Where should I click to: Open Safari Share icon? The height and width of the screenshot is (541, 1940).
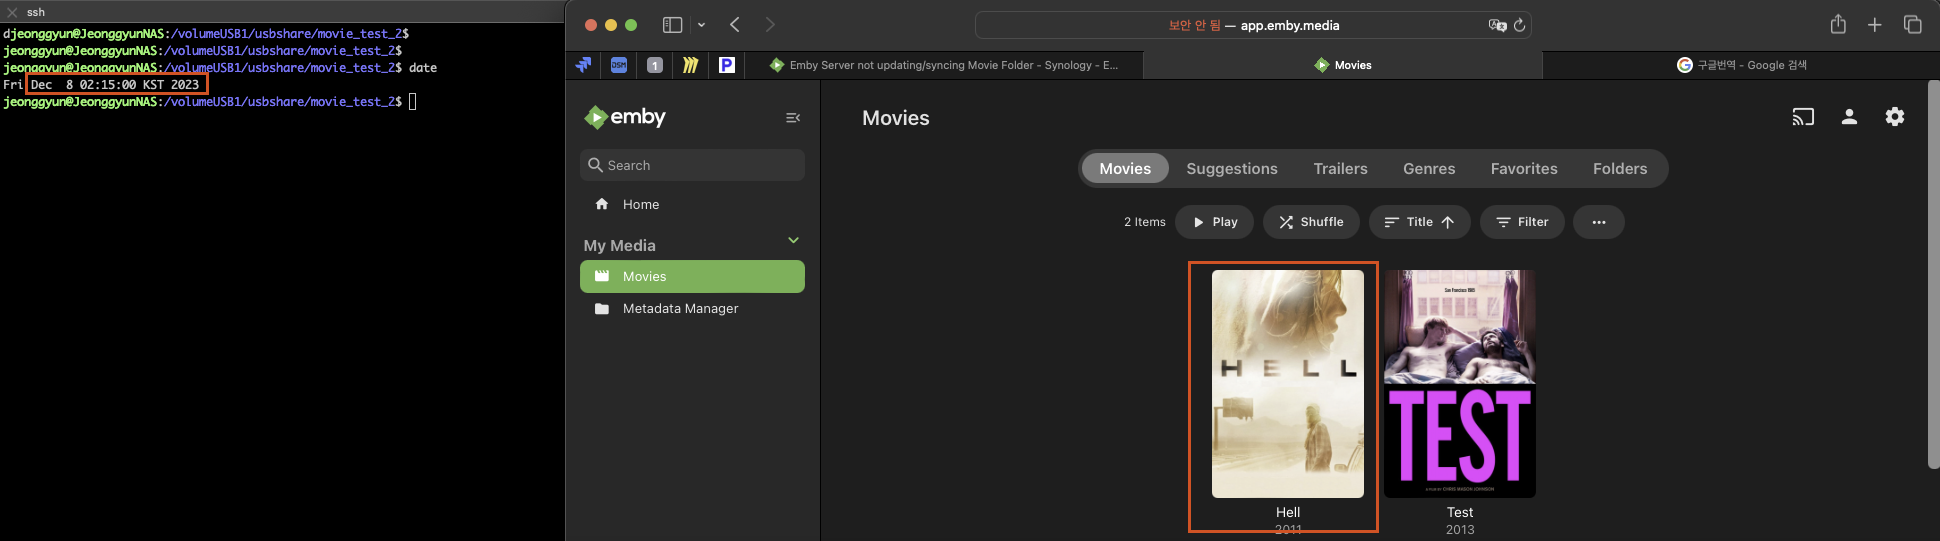click(1838, 25)
